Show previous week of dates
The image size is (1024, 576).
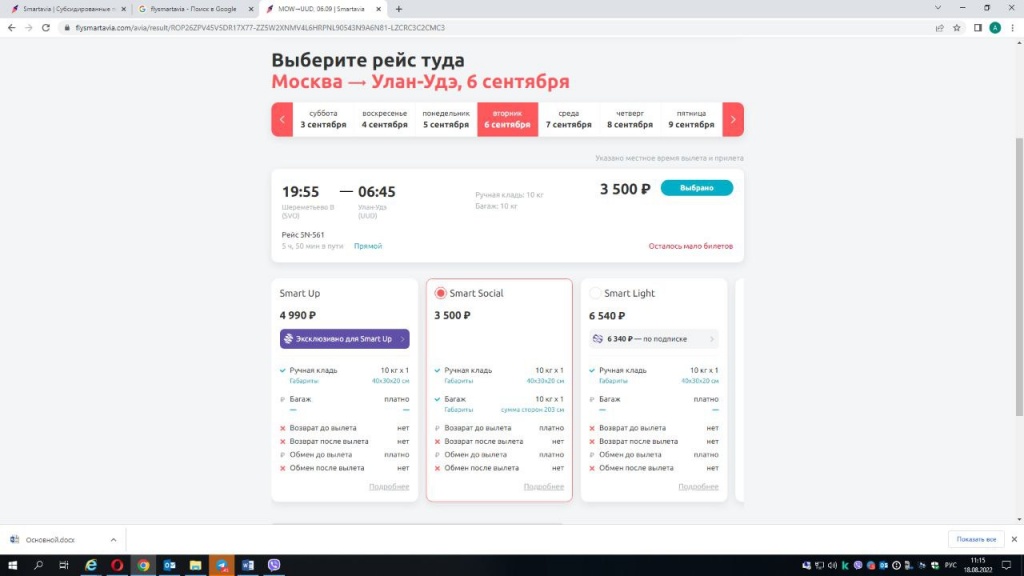pyautogui.click(x=282, y=120)
